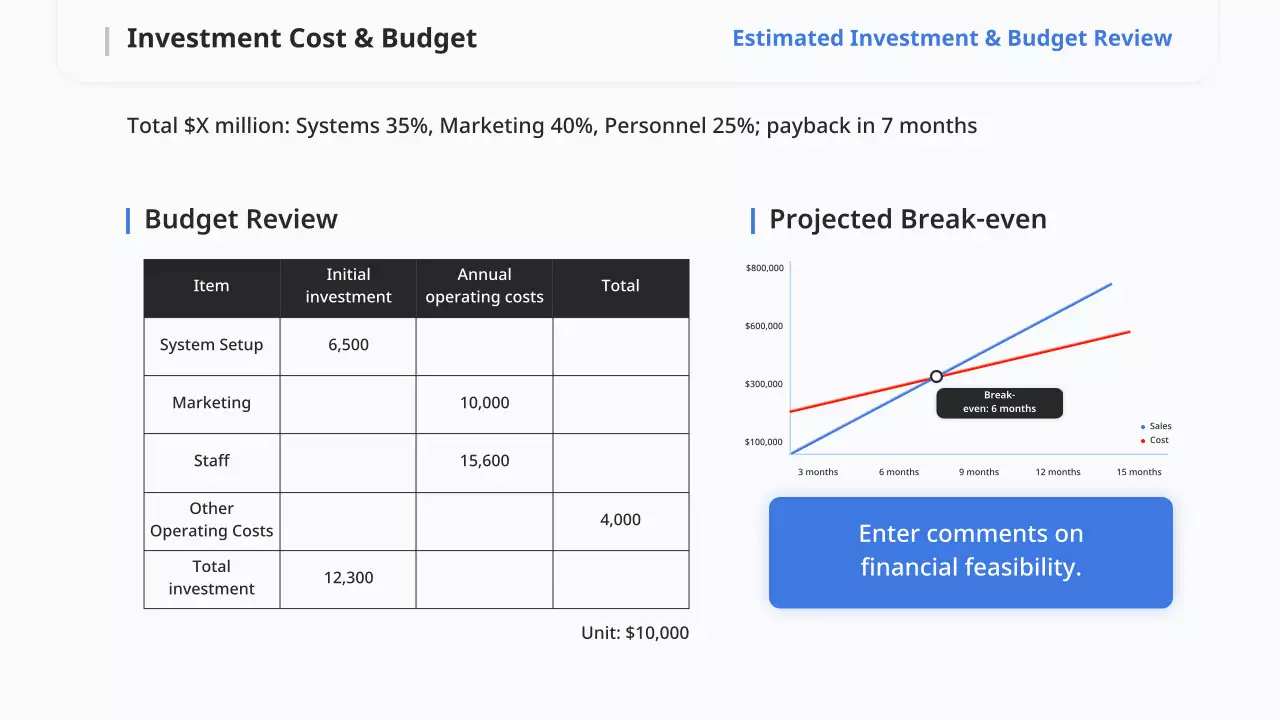Select the 'Unit: $10,000' note
The image size is (1280, 720).
coord(634,633)
